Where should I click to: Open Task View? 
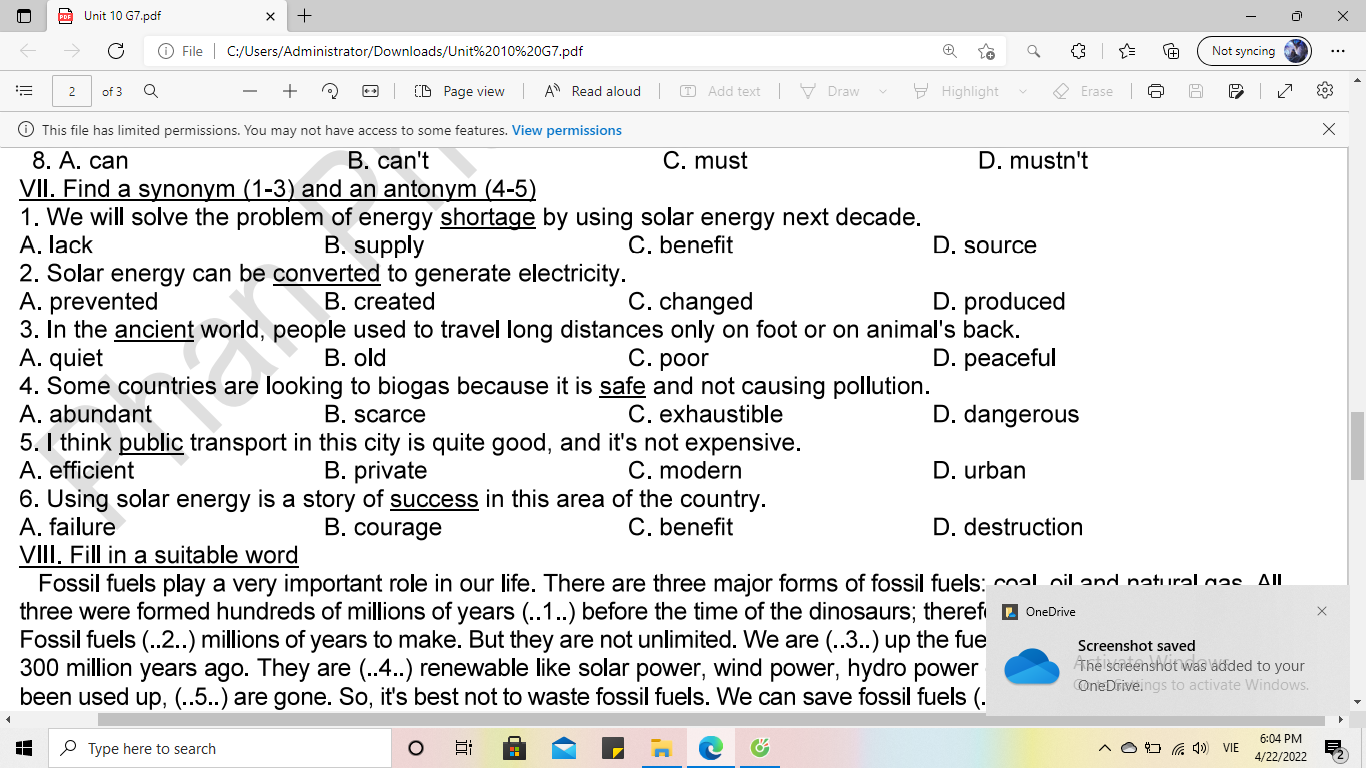464,748
